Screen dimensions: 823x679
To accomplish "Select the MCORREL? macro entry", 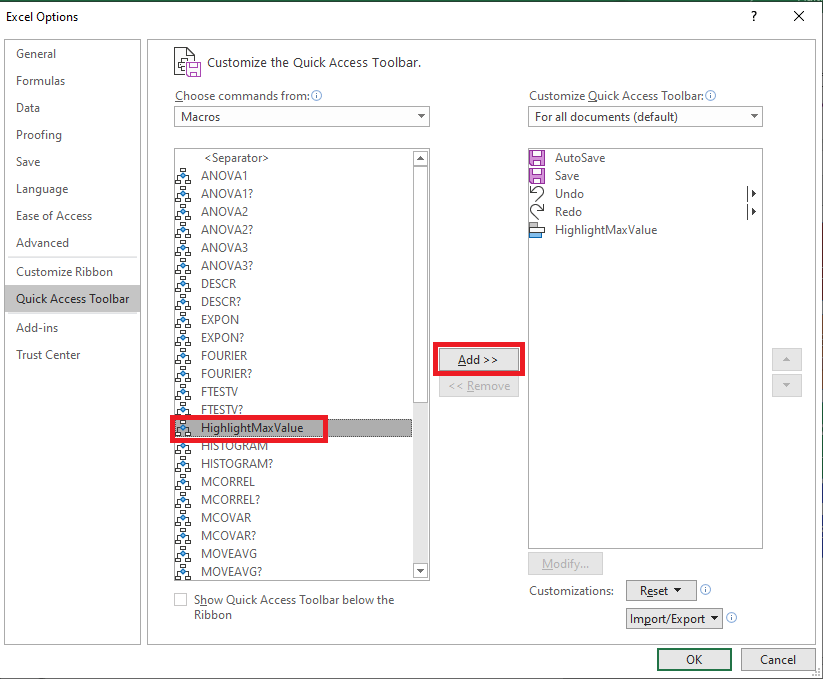I will 293,500.
